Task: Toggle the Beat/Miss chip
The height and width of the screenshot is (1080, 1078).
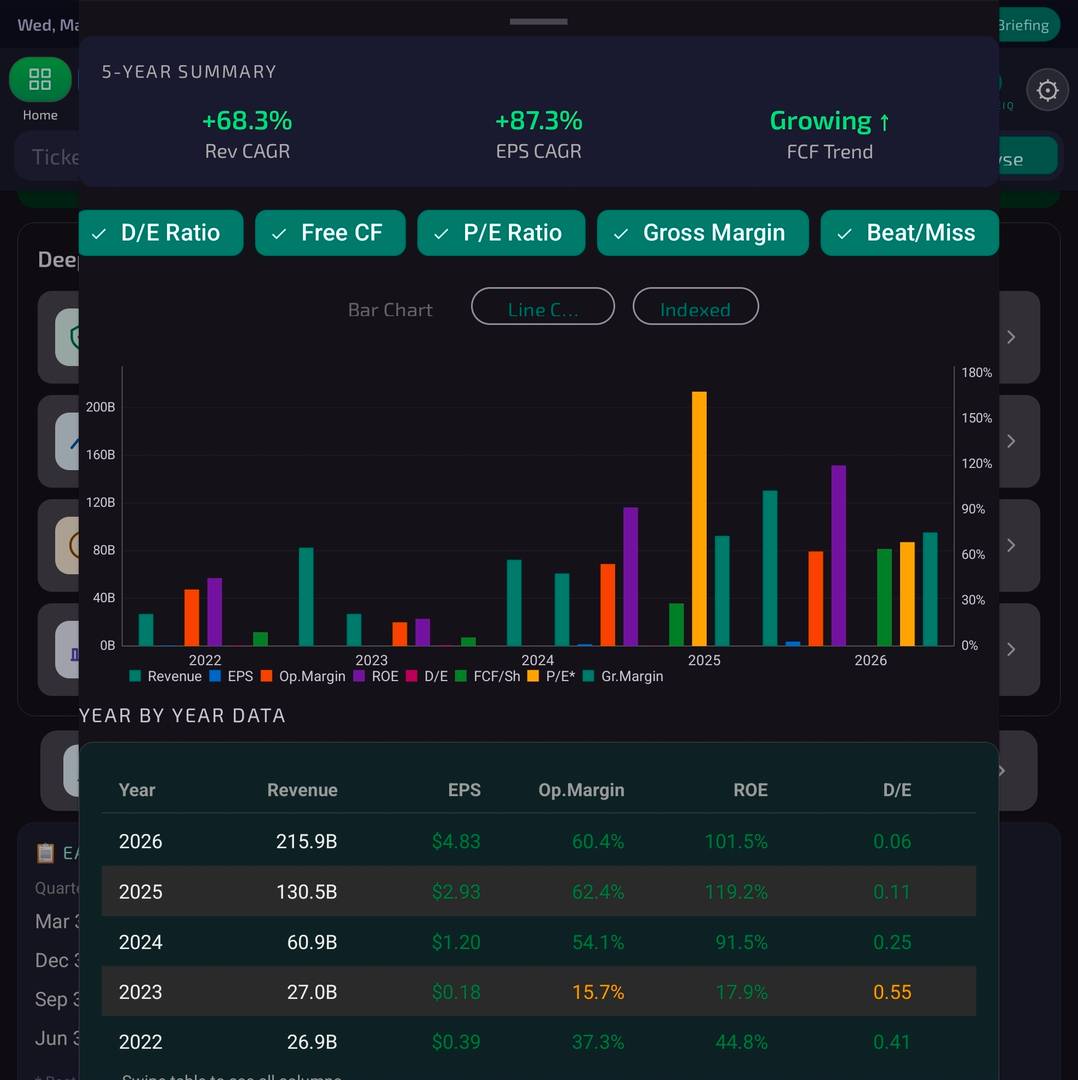Action: [x=909, y=233]
